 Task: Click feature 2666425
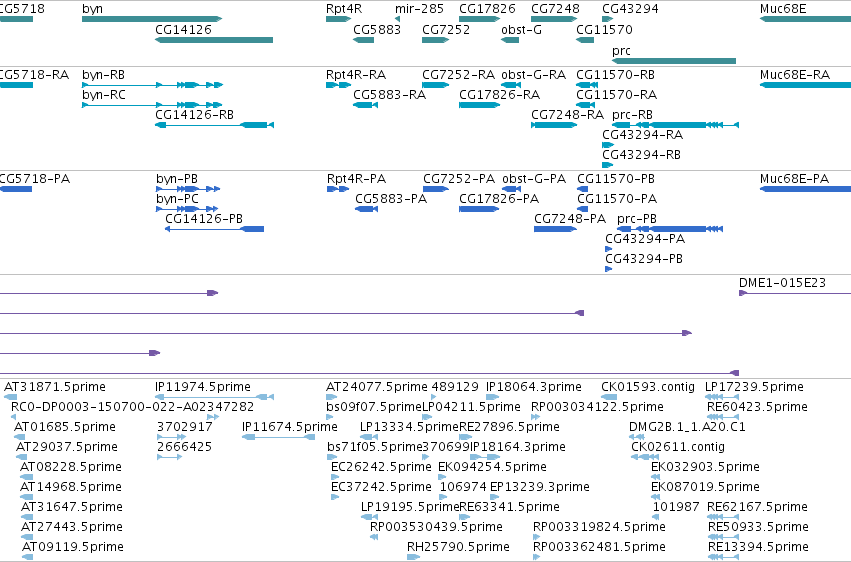pos(169,457)
